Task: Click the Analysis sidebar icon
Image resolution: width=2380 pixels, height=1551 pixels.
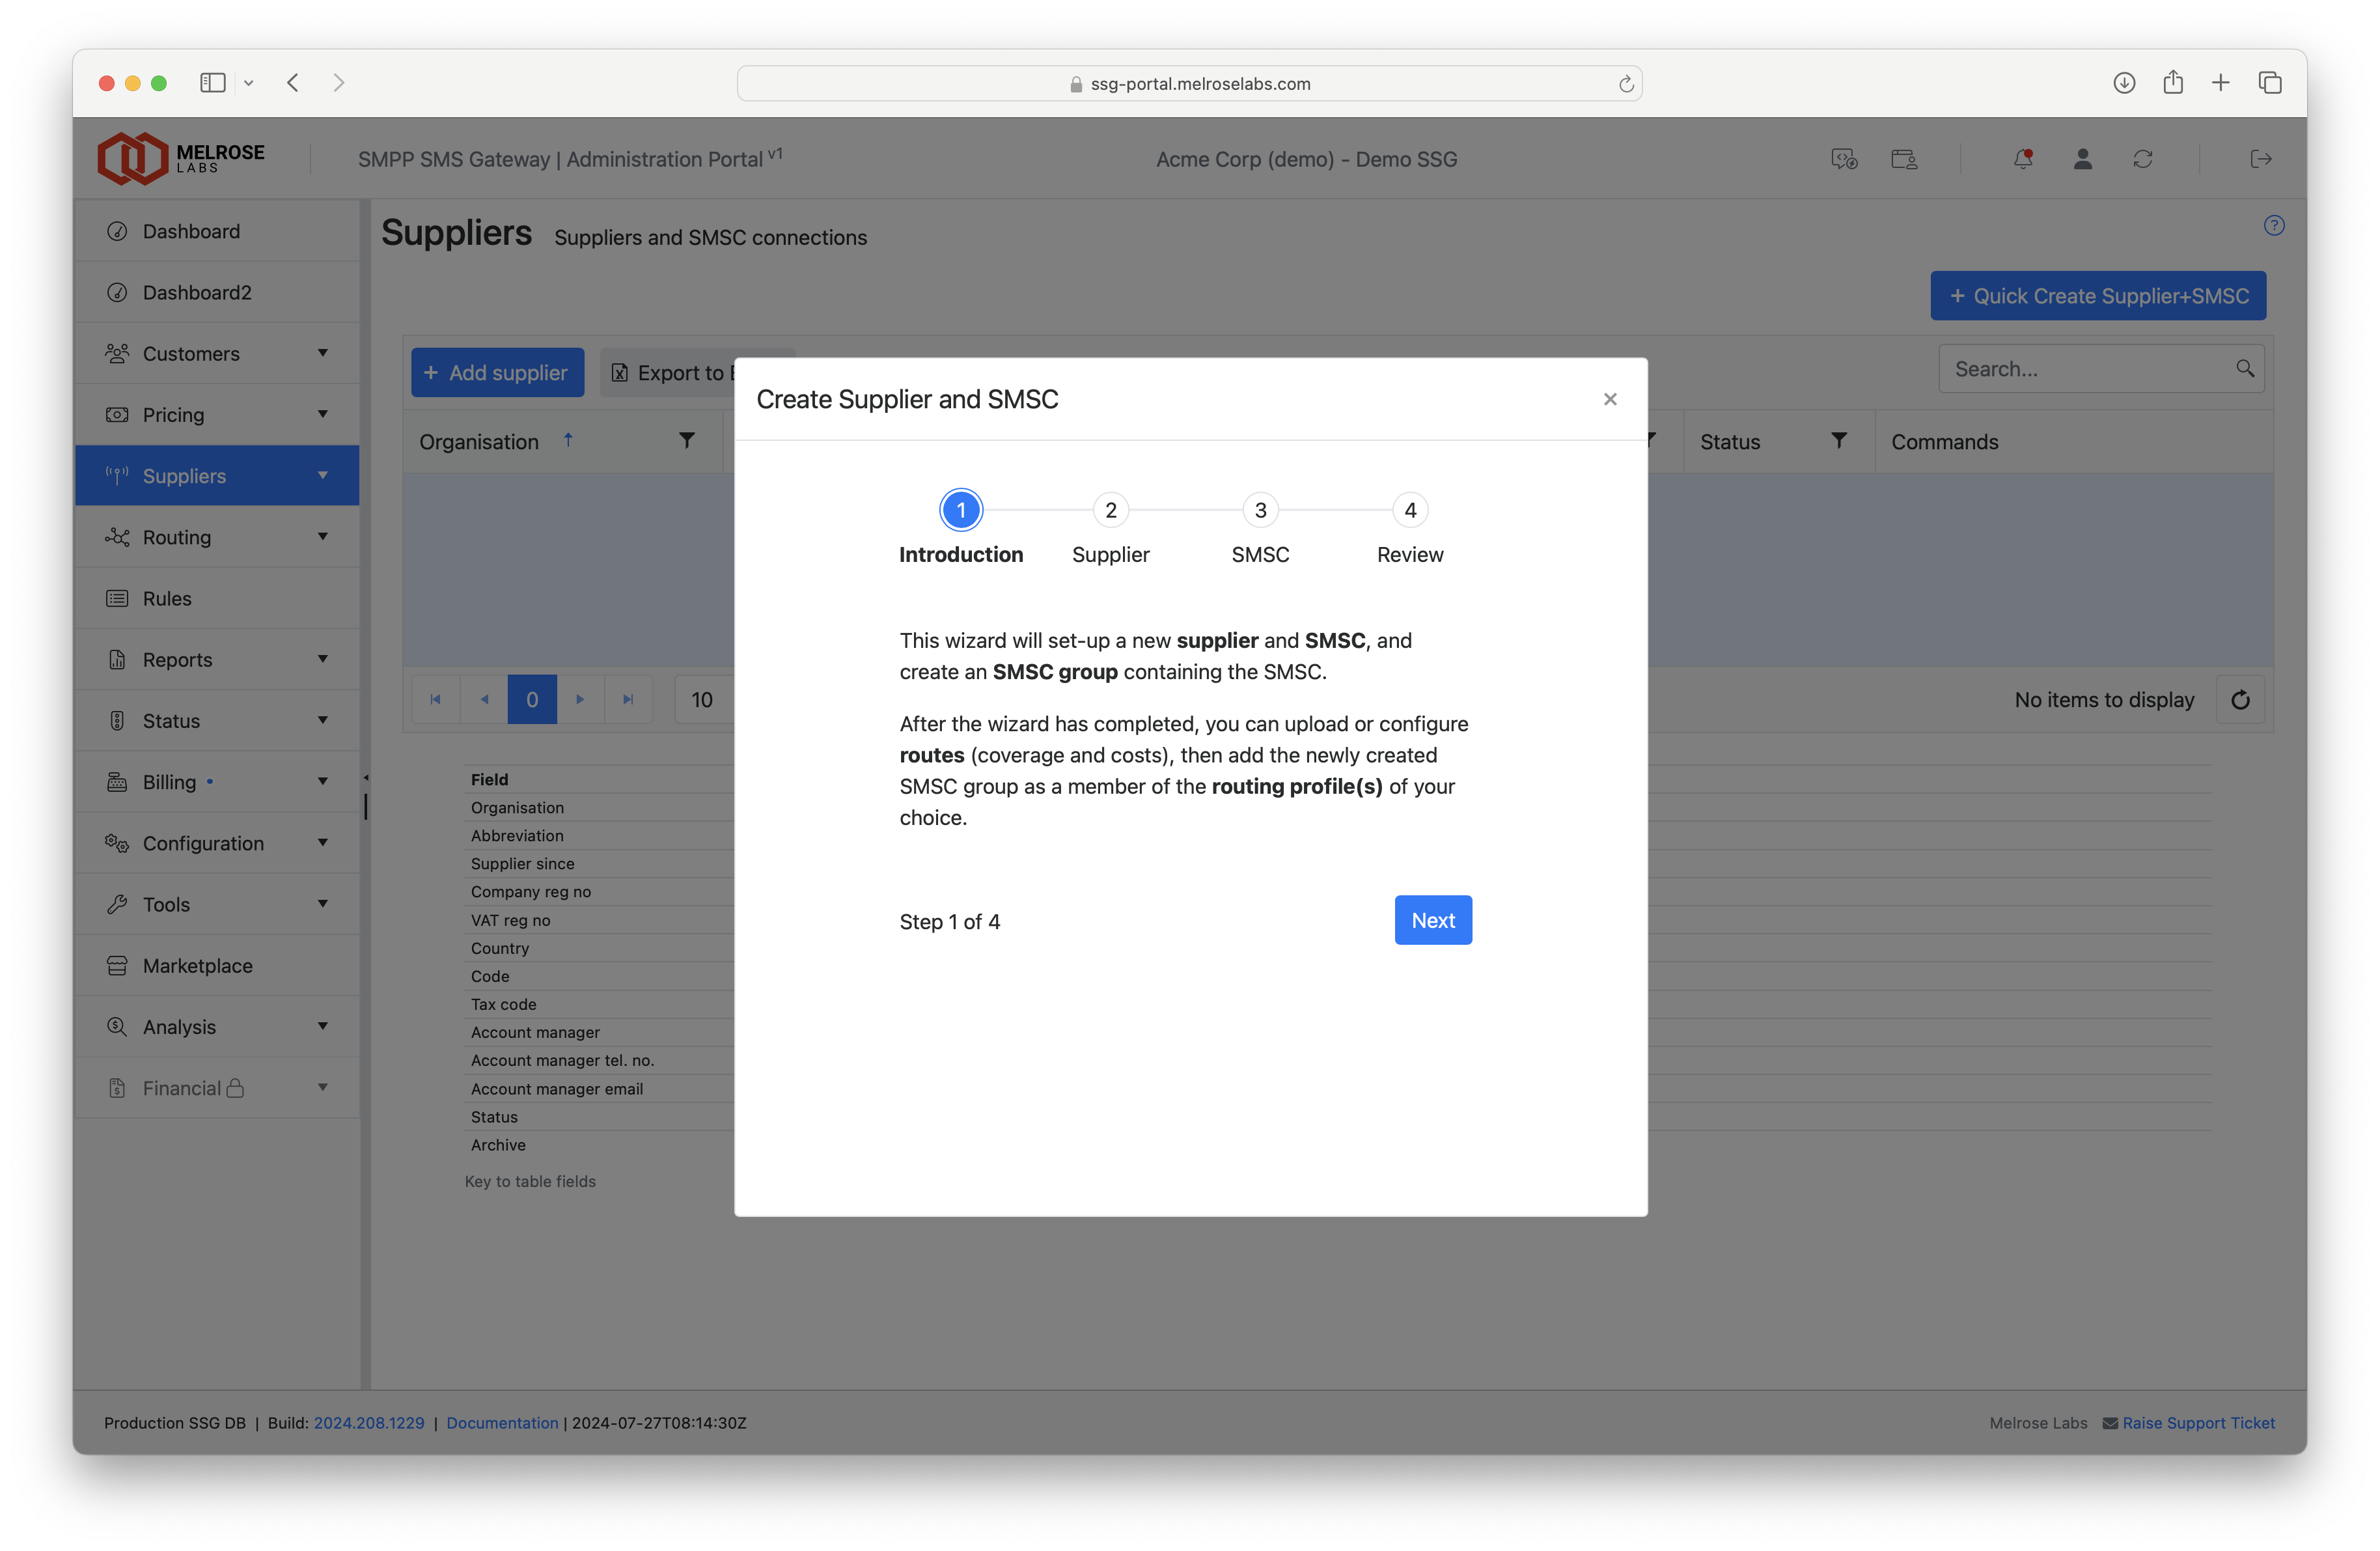Action: (x=118, y=1027)
